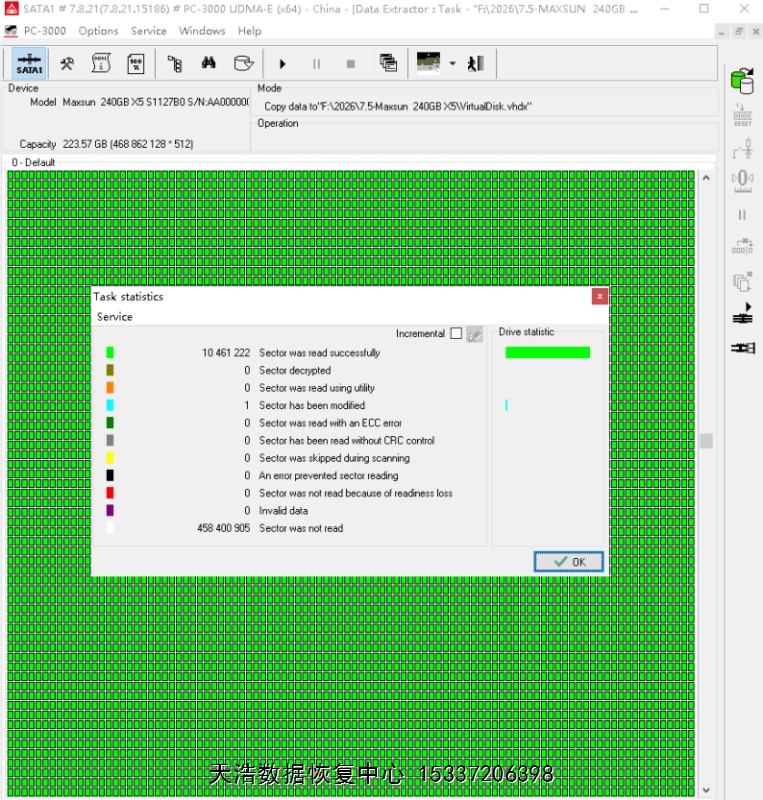
Task: Open the Options menu
Action: coord(99,31)
